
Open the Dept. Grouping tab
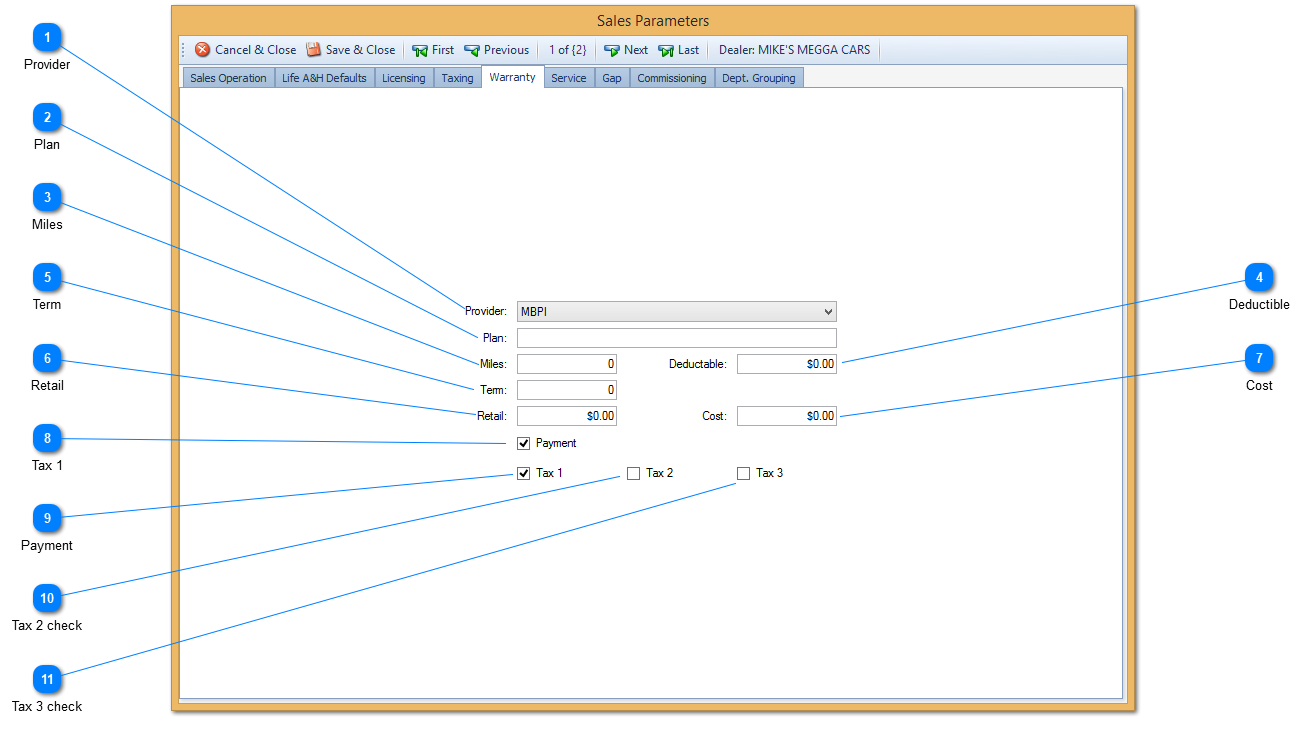click(759, 78)
